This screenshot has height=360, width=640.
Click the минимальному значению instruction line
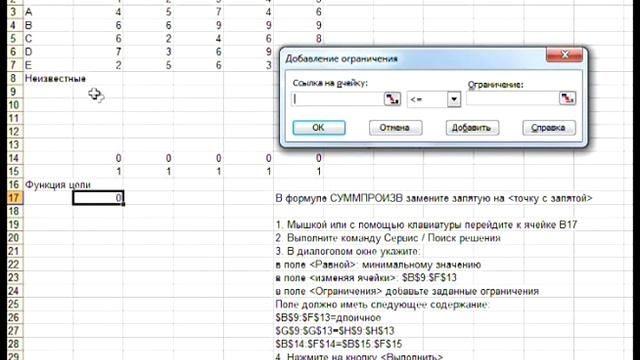click(378, 264)
